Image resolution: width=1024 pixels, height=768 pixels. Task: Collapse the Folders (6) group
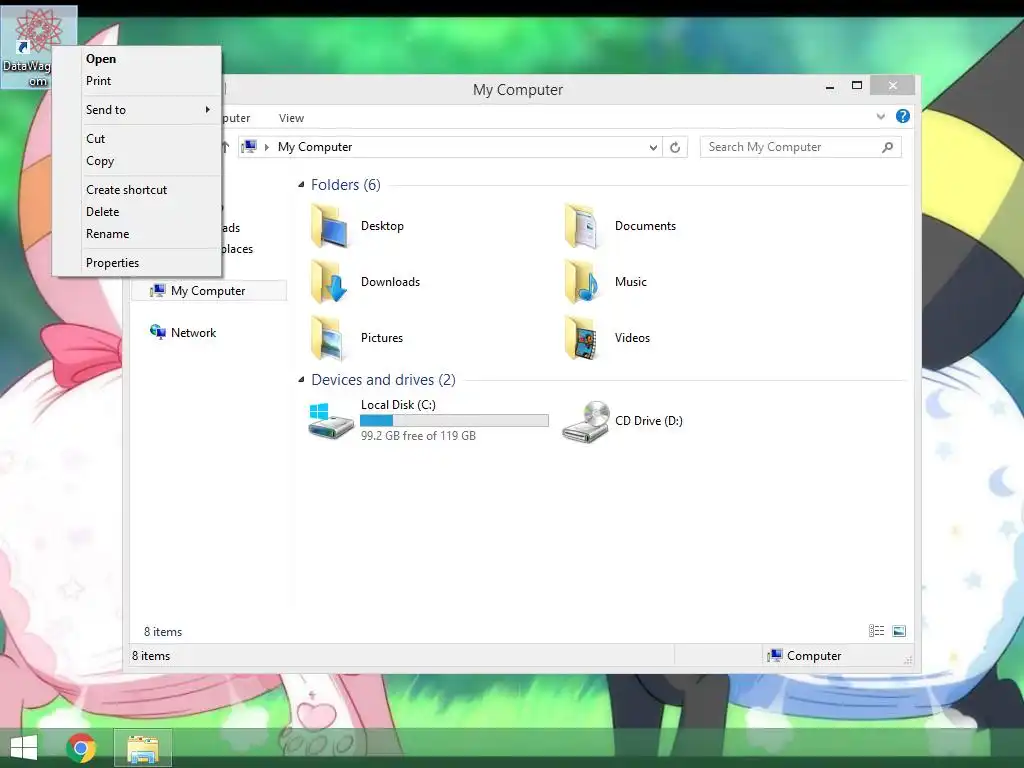coord(301,185)
